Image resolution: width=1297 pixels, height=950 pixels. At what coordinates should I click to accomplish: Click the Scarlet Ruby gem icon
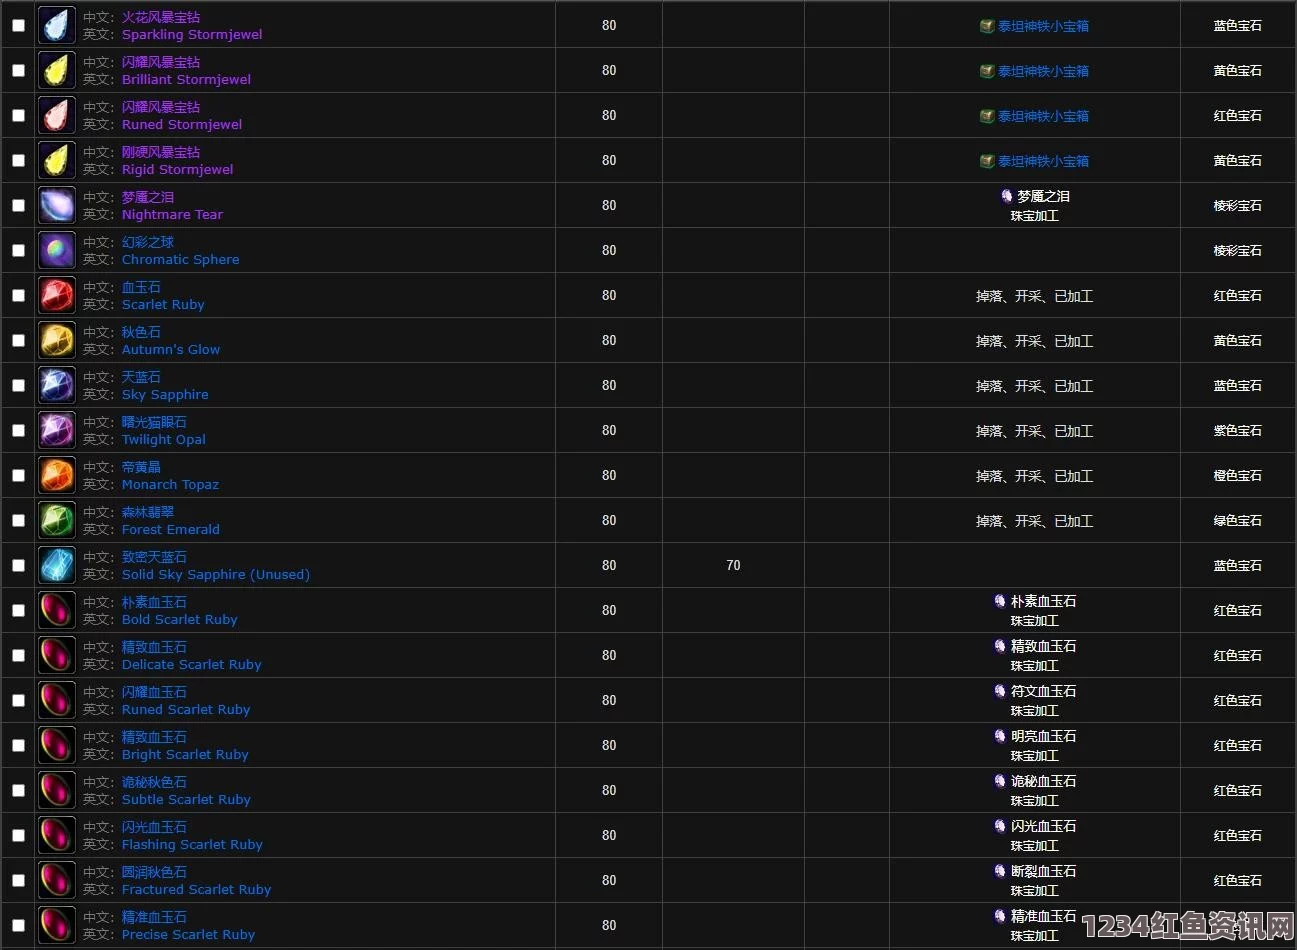coord(57,295)
